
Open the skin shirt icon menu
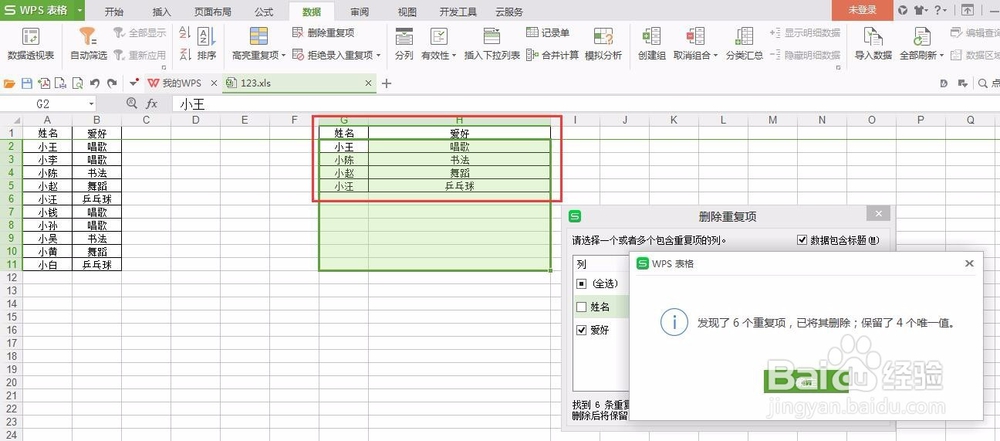919,10
